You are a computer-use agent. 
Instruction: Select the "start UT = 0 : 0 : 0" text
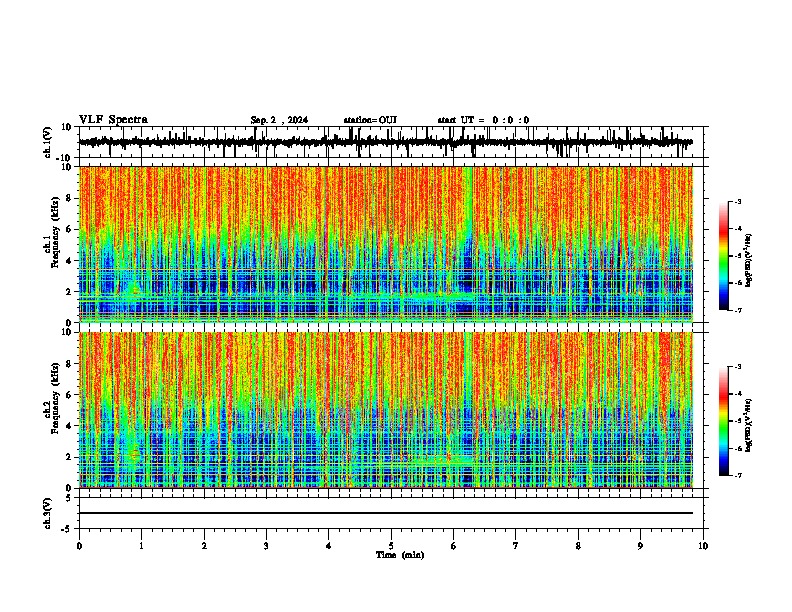pyautogui.click(x=483, y=120)
